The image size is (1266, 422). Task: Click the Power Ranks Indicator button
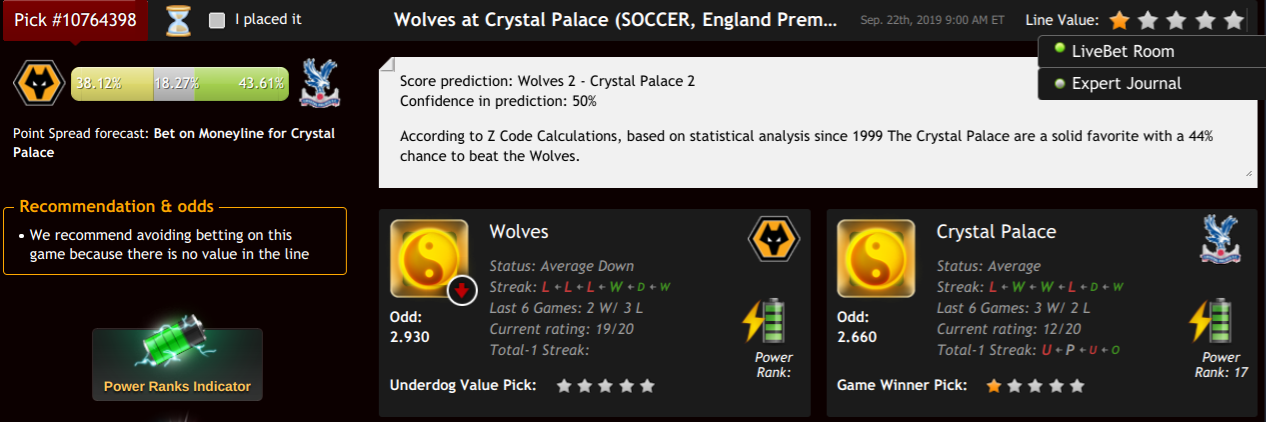(x=177, y=364)
